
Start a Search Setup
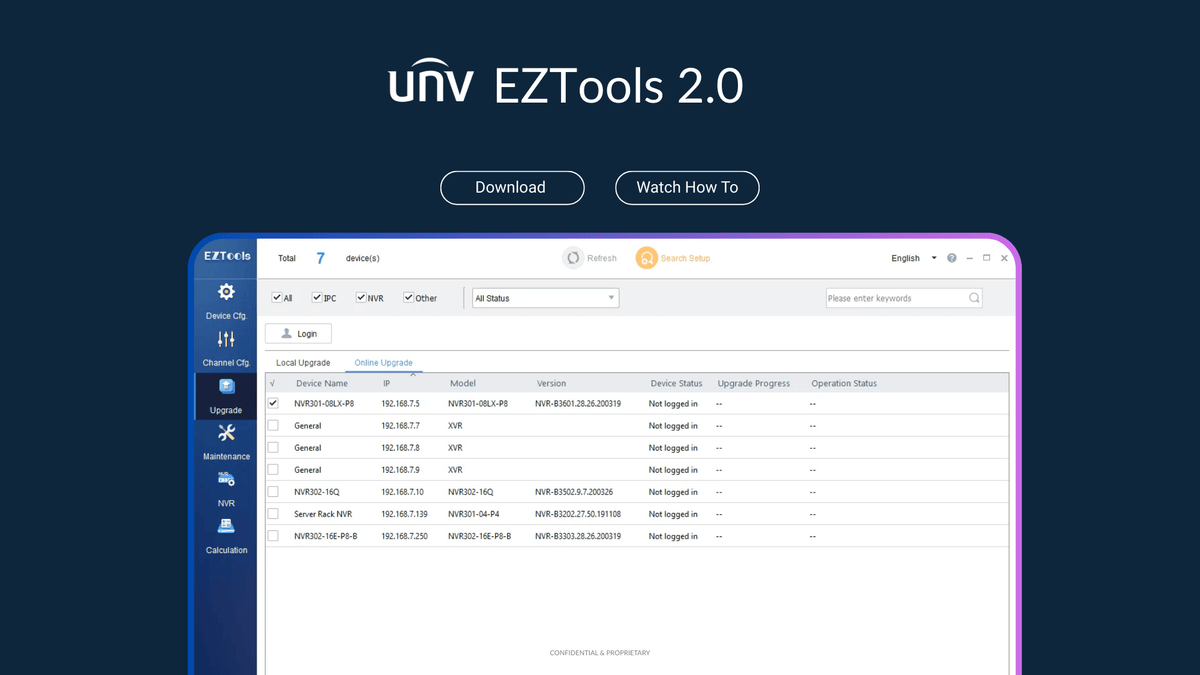(x=672, y=257)
